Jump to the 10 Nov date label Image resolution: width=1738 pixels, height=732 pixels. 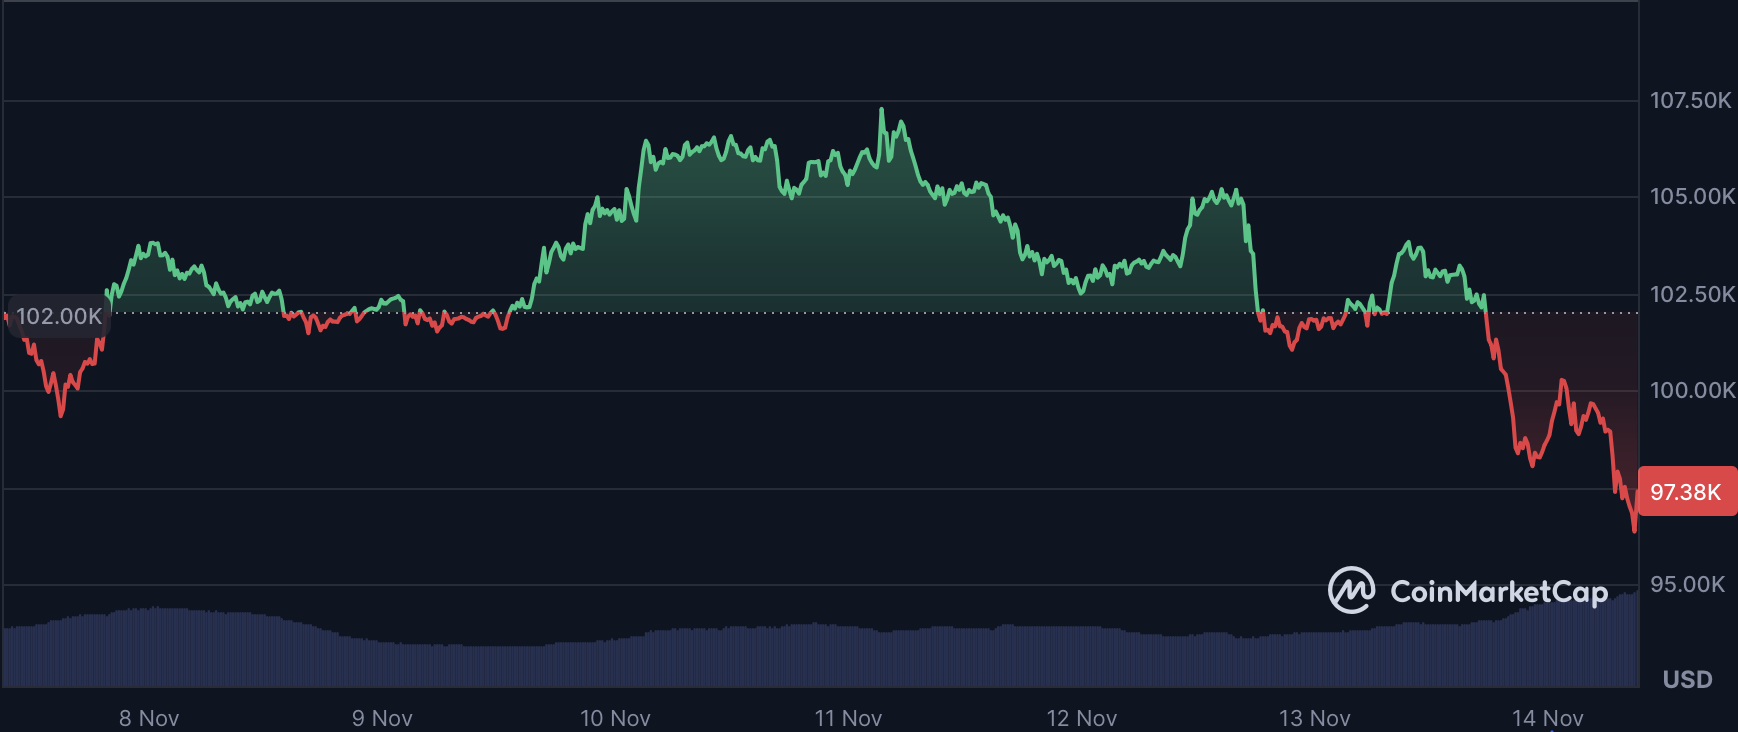tap(615, 718)
